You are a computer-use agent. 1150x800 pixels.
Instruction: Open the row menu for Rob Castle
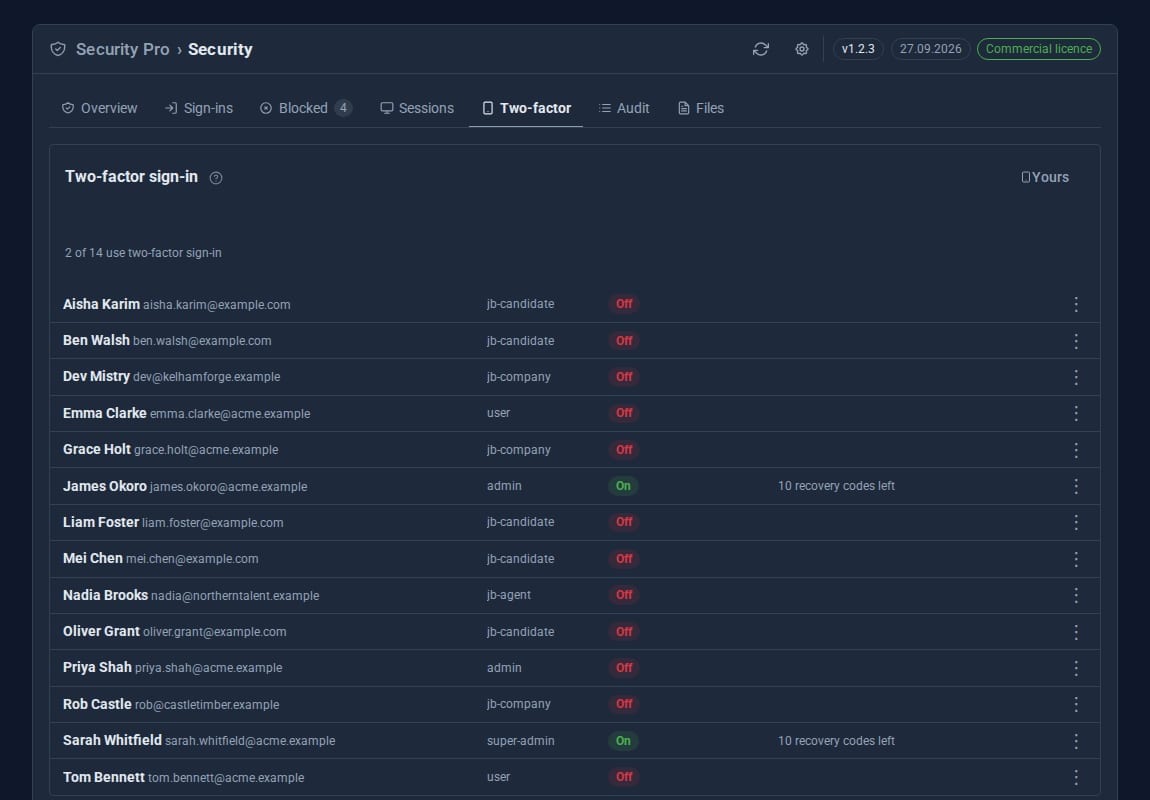click(x=1076, y=705)
